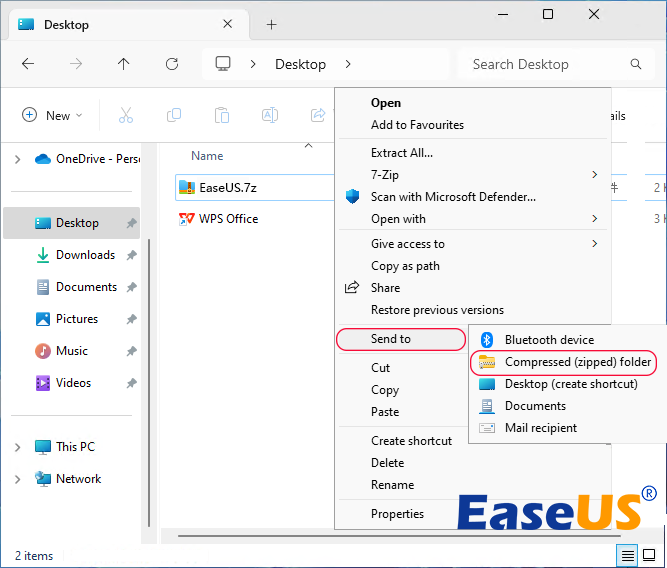Open Videos in navigation pane

(x=74, y=383)
